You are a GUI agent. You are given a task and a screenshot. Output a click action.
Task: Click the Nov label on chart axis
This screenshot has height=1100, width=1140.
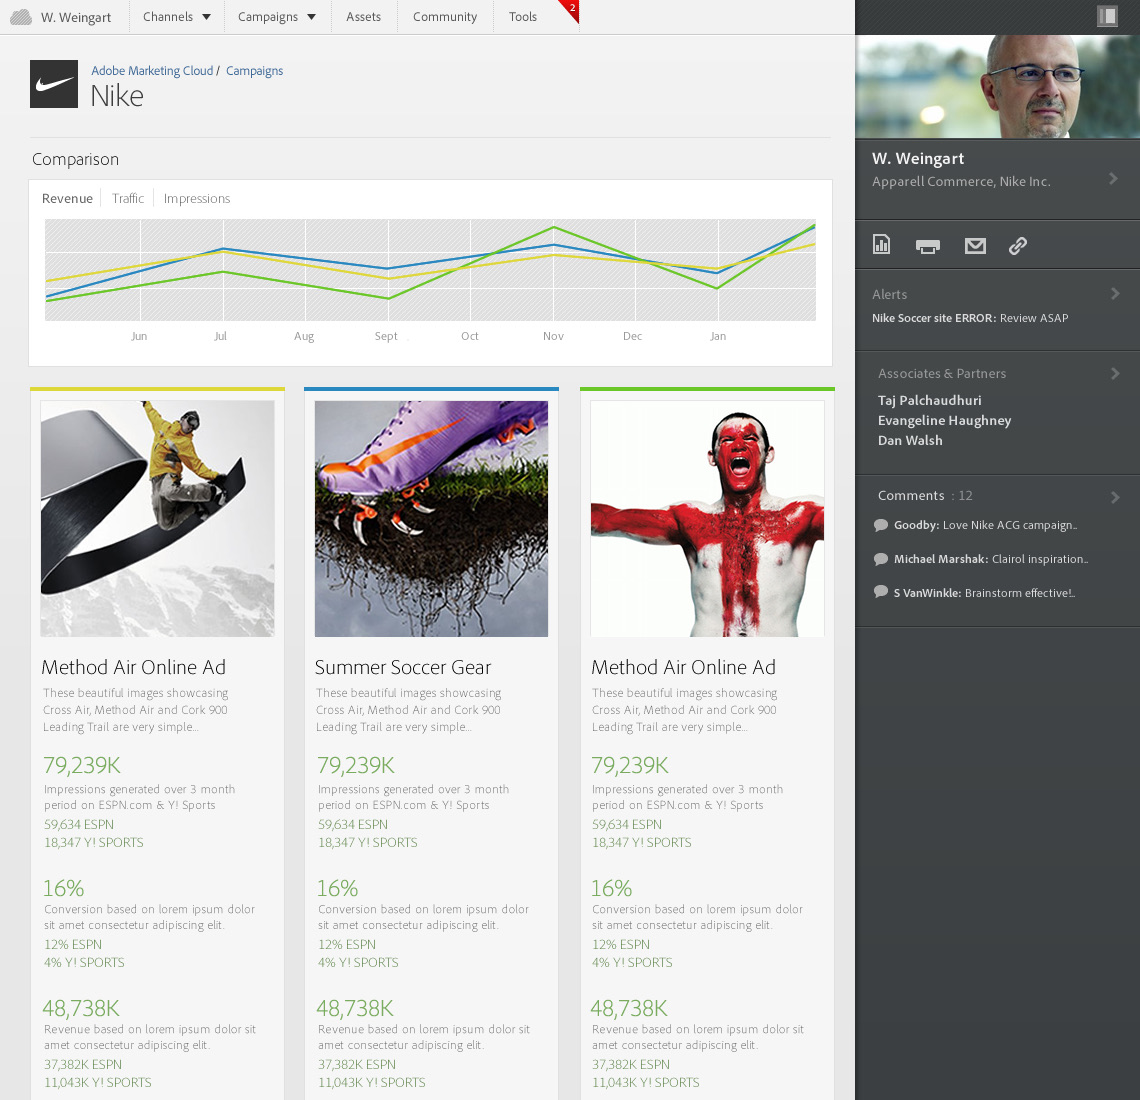coord(553,336)
